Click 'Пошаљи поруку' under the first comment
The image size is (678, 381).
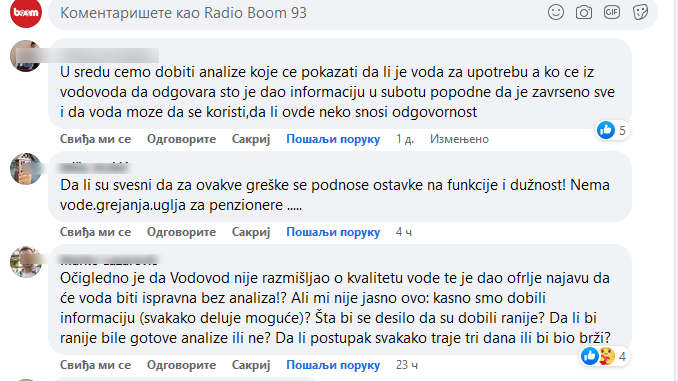point(333,139)
